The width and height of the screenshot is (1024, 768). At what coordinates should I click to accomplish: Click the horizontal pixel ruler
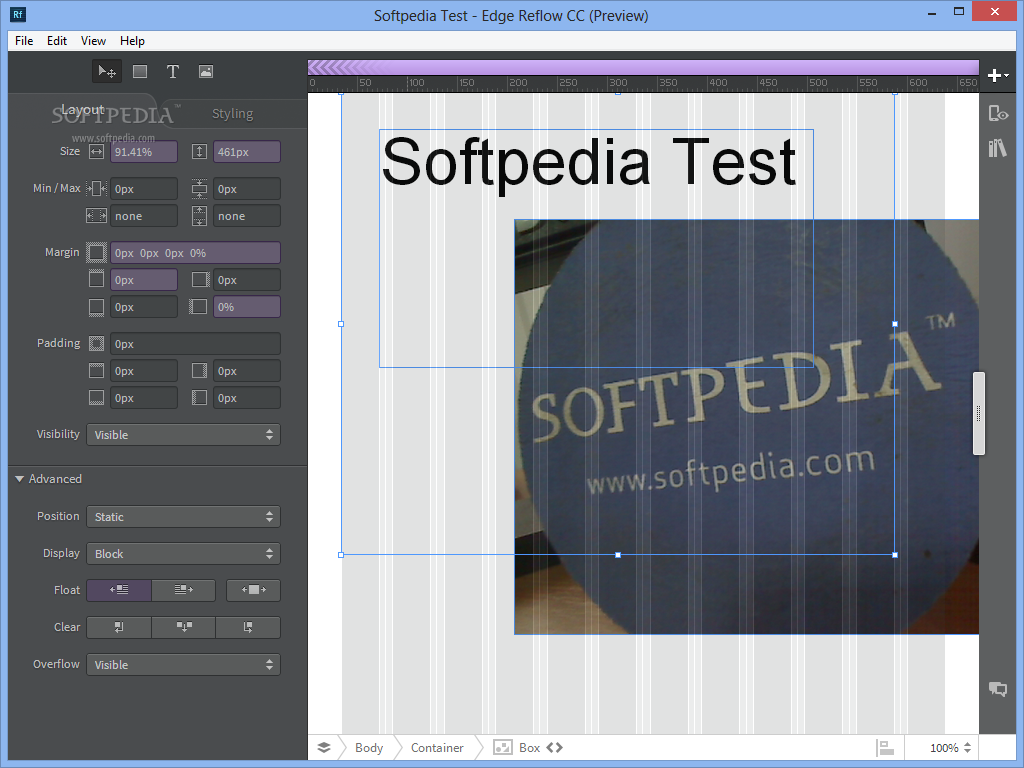point(643,83)
